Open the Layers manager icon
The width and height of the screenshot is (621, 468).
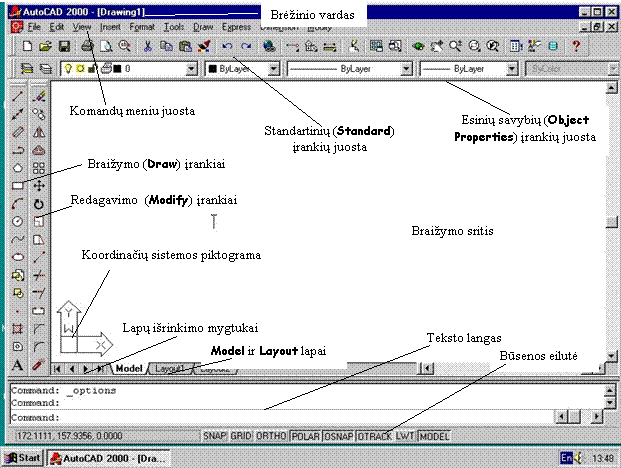tap(27, 69)
